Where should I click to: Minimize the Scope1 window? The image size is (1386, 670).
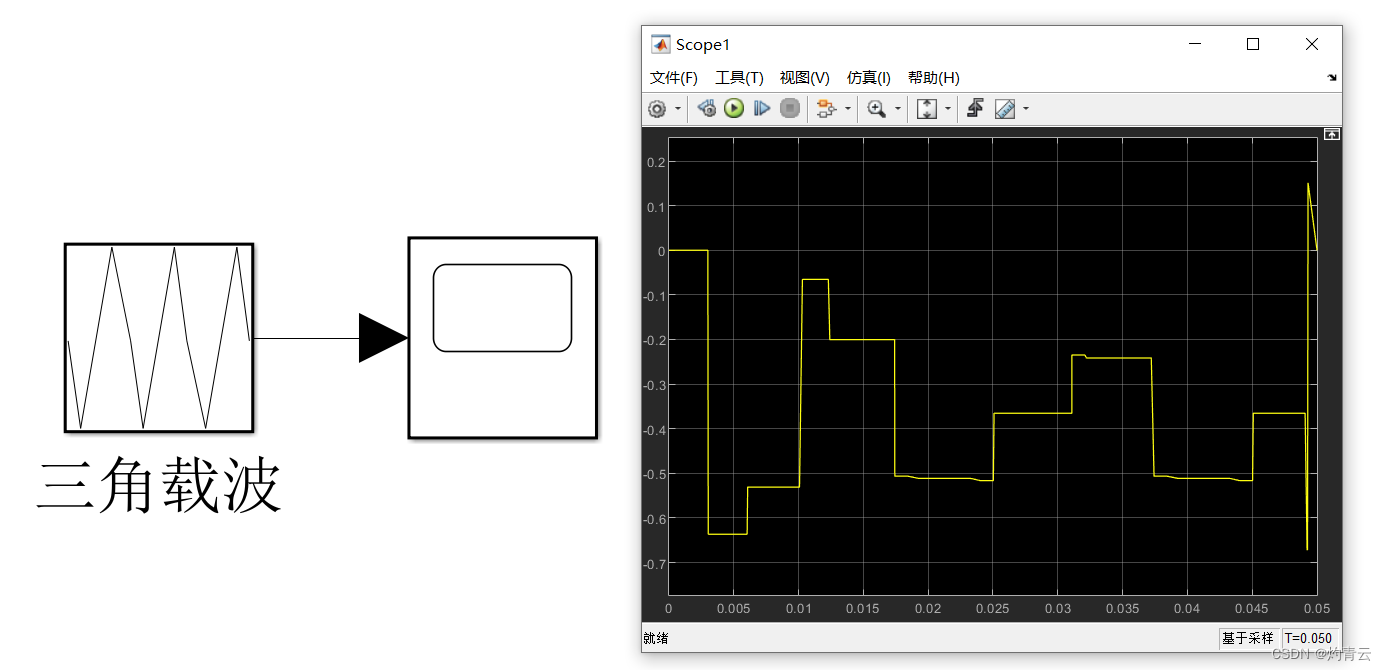1194,44
